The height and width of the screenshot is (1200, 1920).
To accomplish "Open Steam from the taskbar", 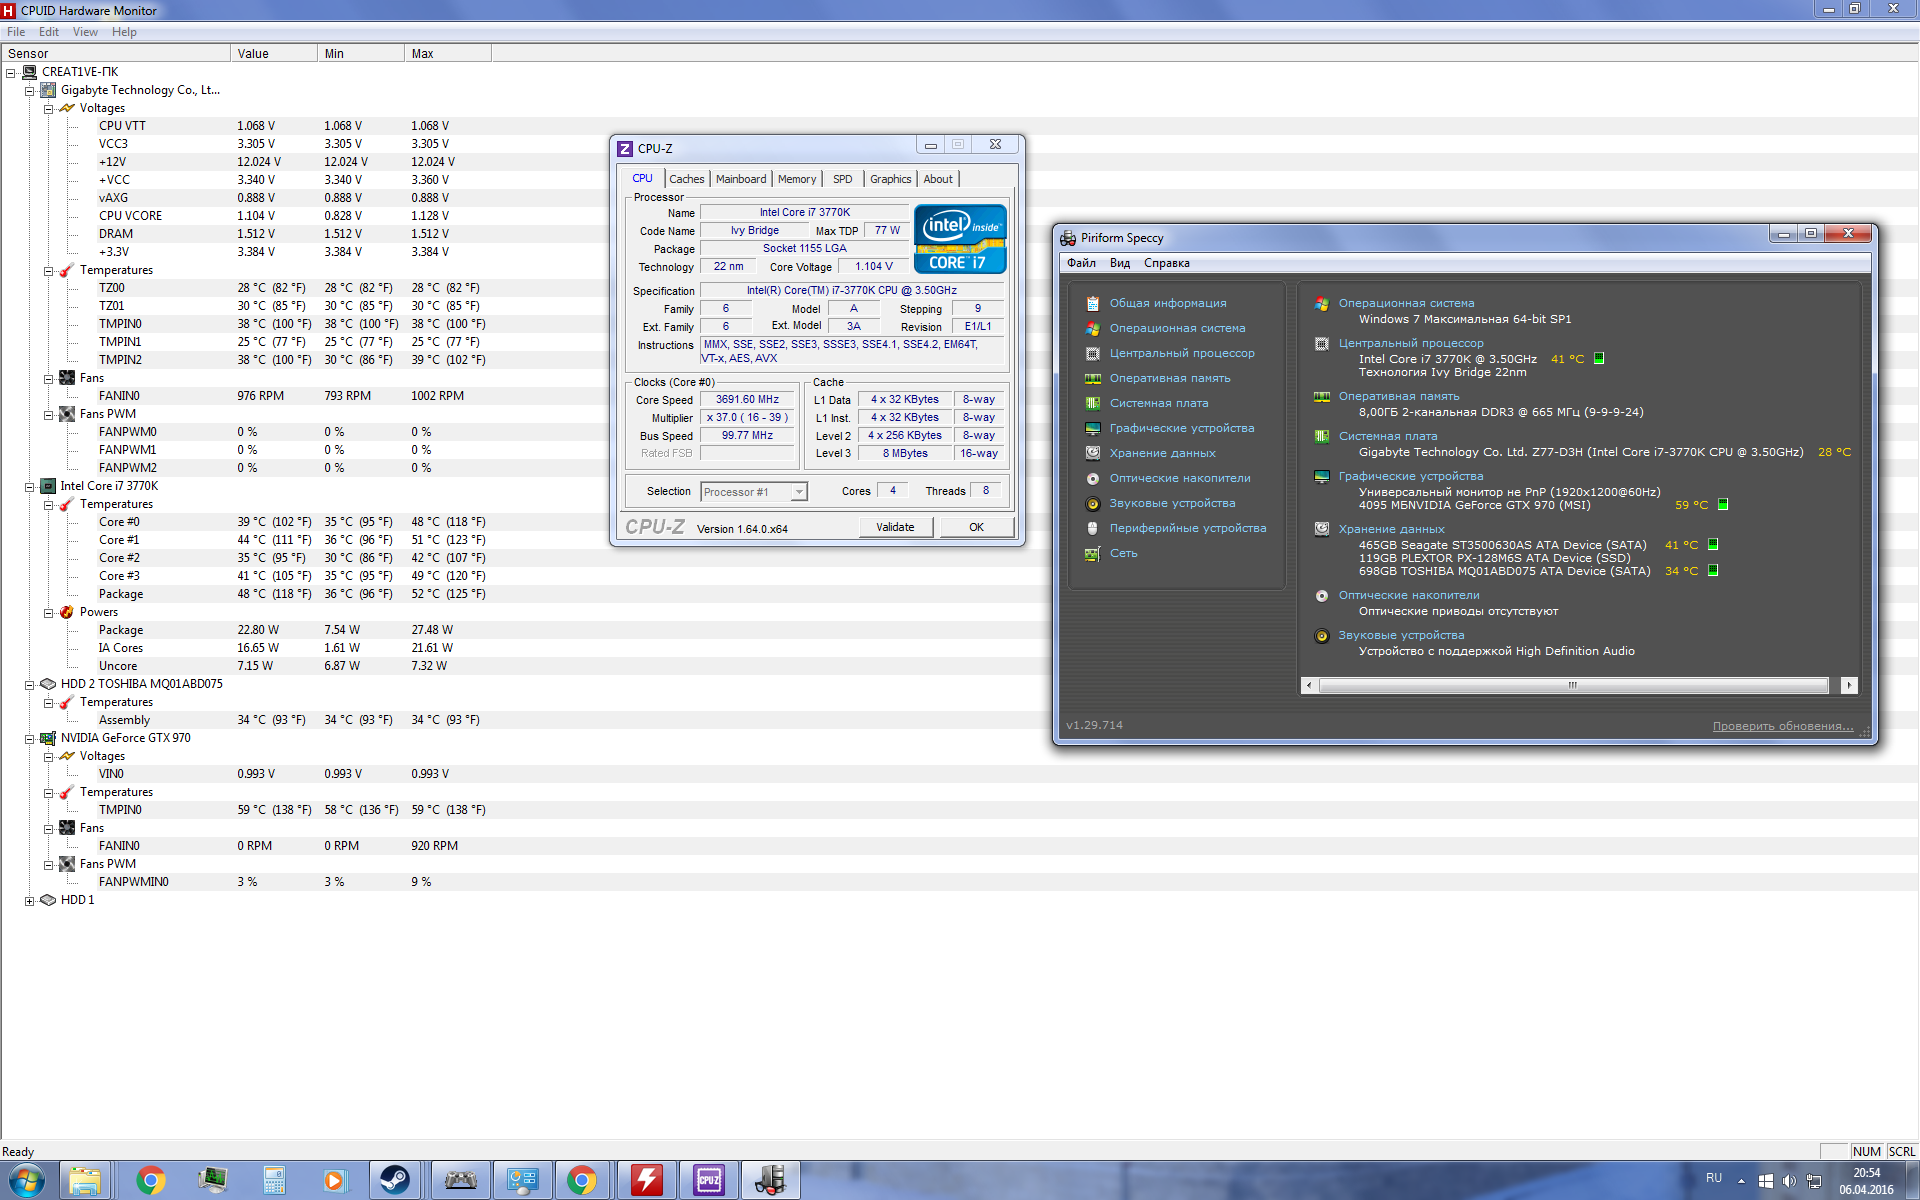I will [395, 1180].
